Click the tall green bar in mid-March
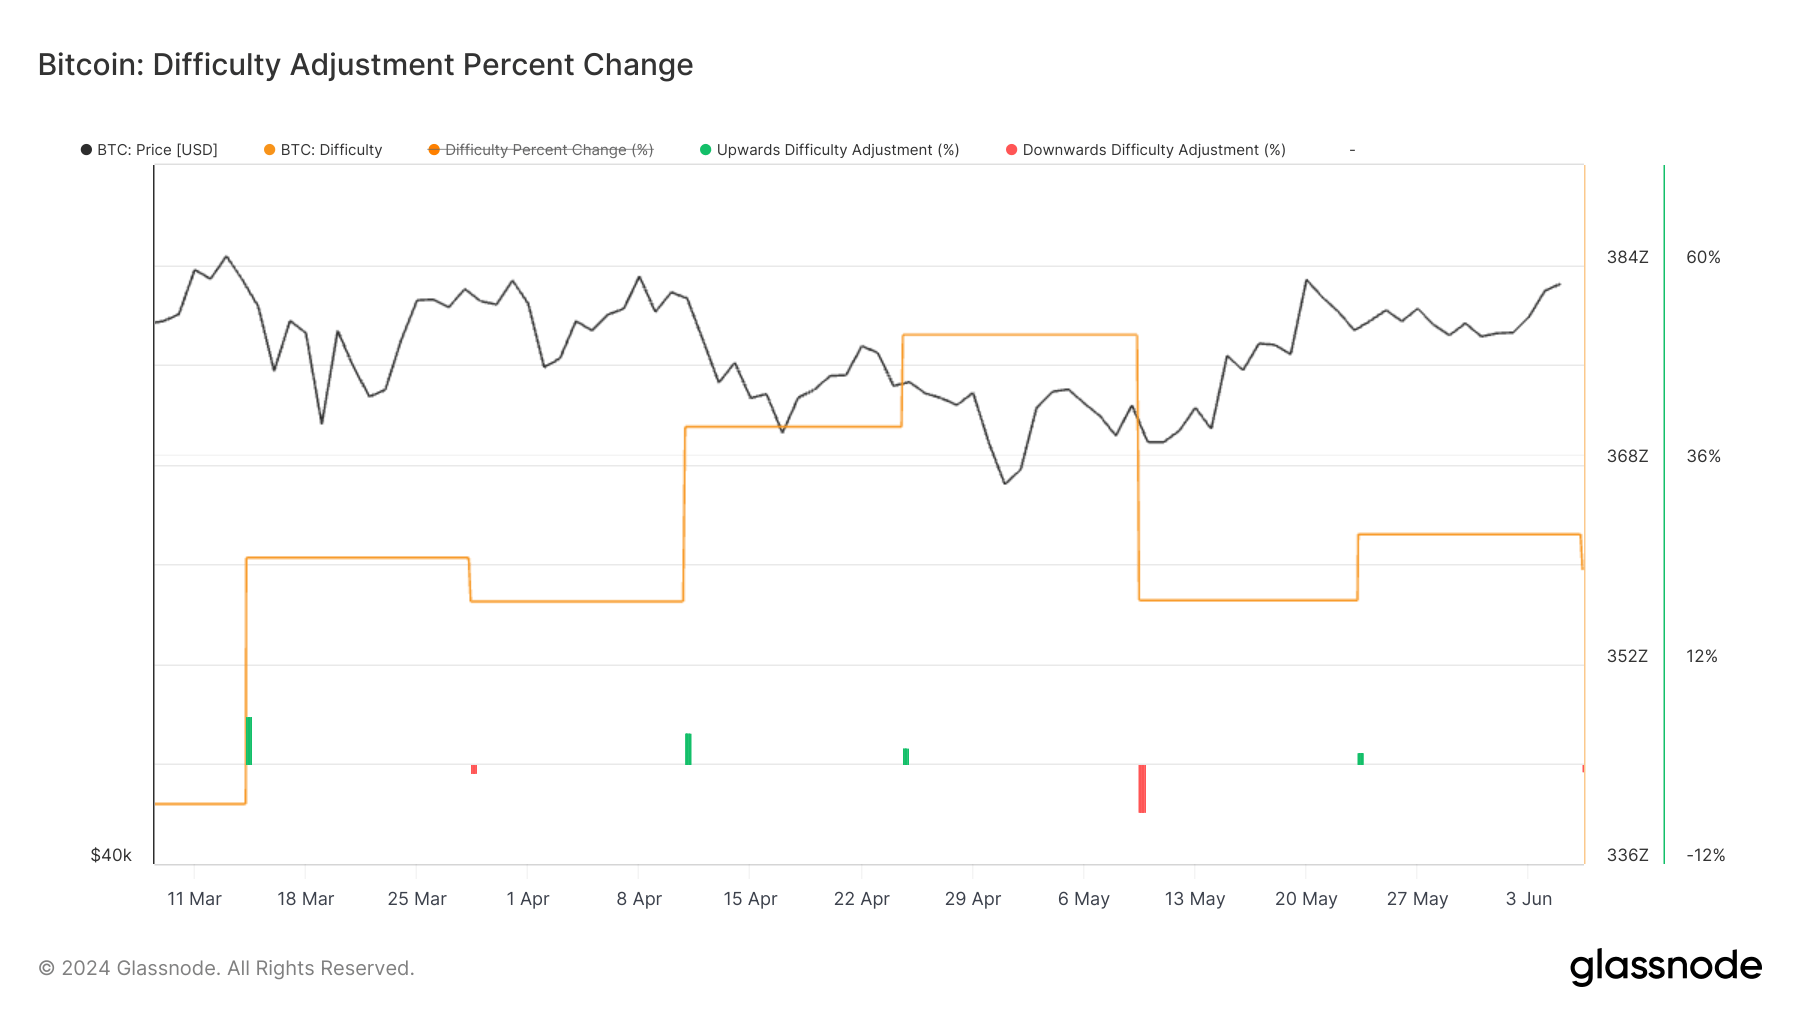 coord(249,741)
